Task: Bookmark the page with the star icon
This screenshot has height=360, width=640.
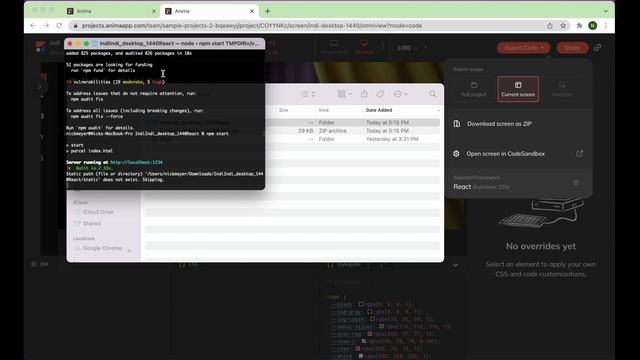Action: [563, 26]
